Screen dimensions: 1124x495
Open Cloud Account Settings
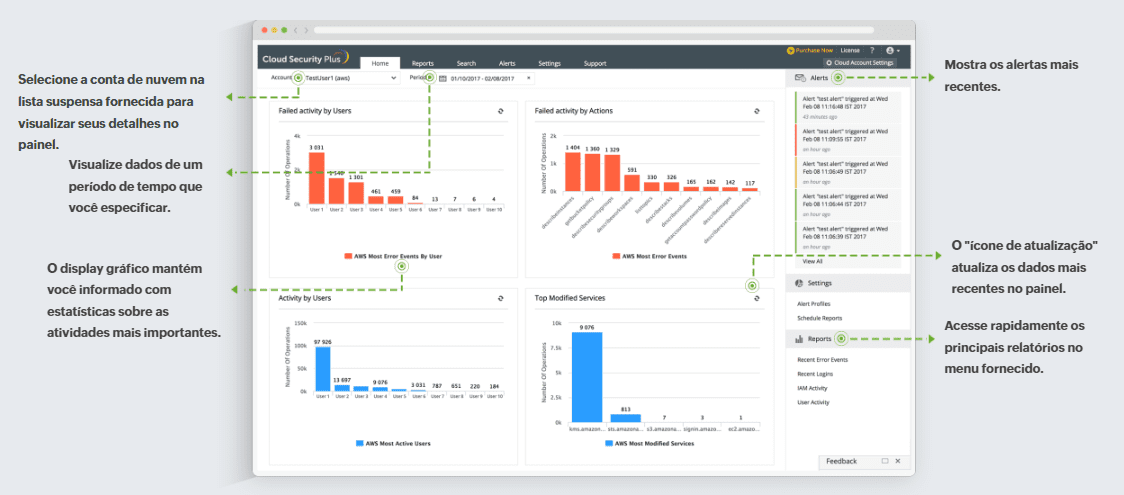click(865, 62)
